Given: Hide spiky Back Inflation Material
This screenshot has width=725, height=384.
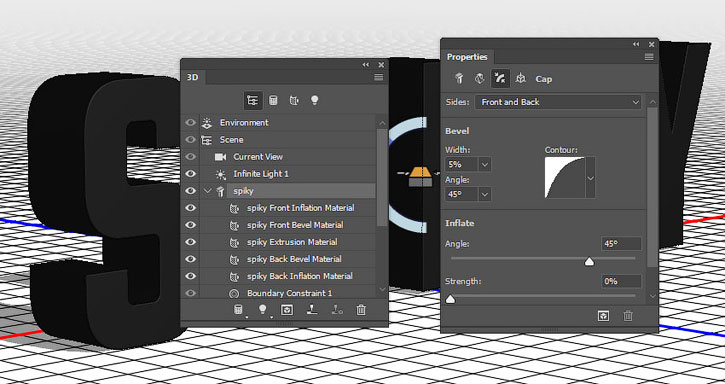Looking at the screenshot, I should [190, 276].
